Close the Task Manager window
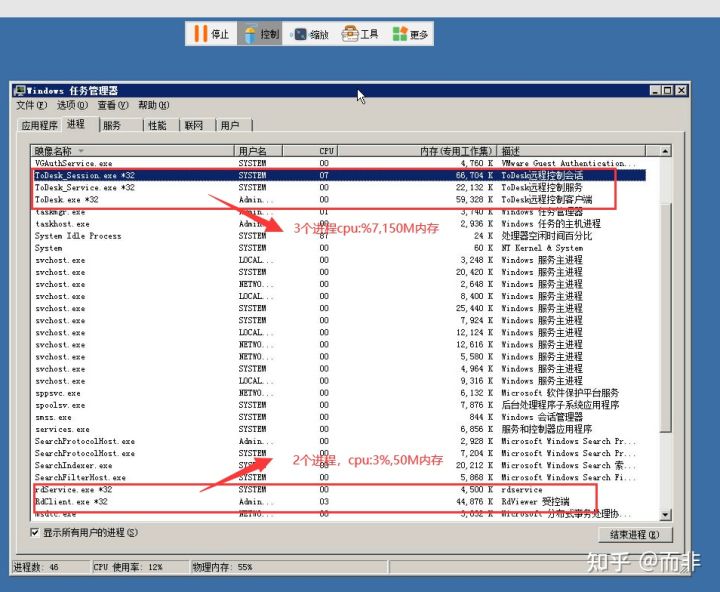The image size is (720, 592). pos(681,90)
